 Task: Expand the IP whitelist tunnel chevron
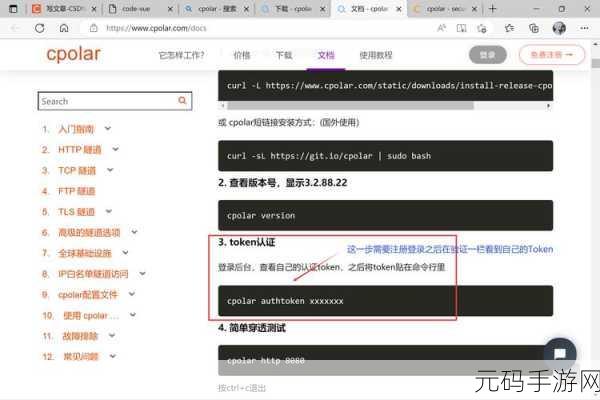point(142,273)
